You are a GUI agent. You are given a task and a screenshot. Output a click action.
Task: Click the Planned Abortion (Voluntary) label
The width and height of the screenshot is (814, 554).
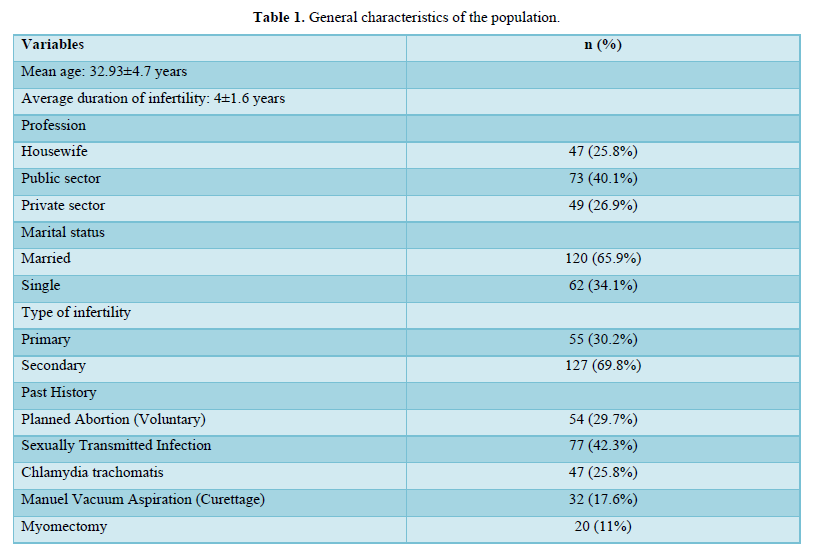[113, 419]
